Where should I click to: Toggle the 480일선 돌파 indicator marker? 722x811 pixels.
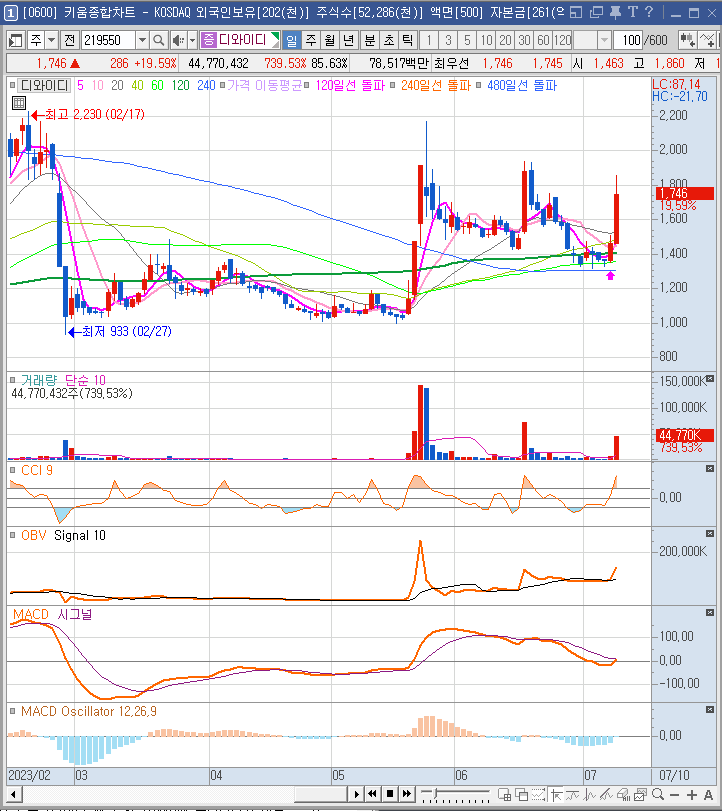coord(478,85)
